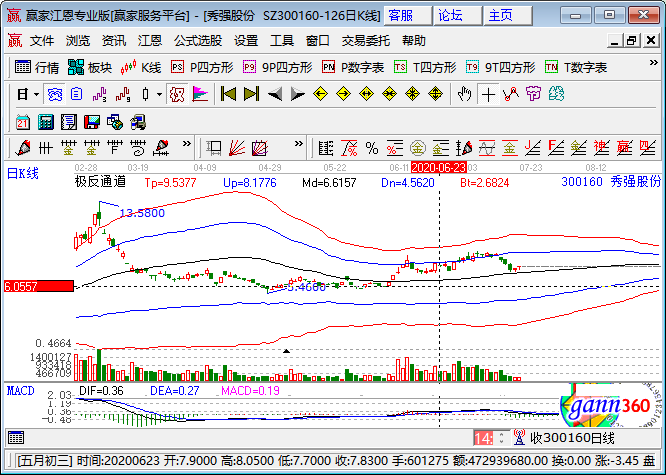Screen dimensions: 666x475
Task: Click the MACD indicator label
Action: point(20,390)
